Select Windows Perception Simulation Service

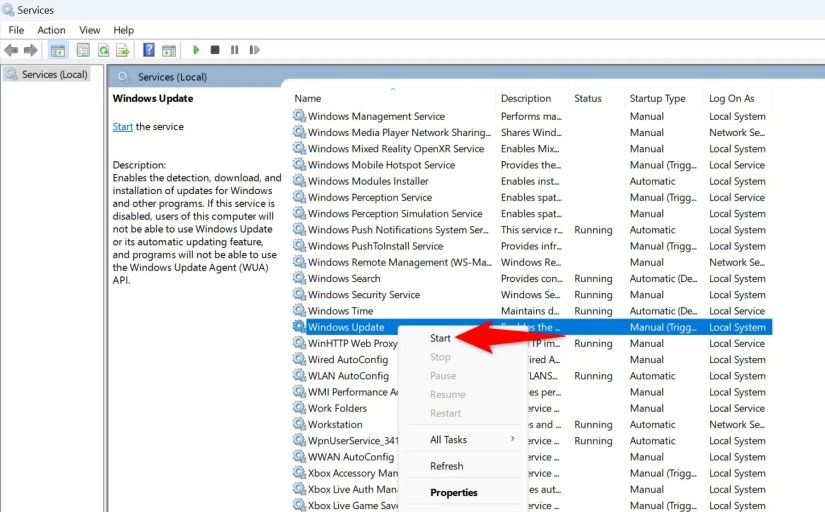(532, 214)
